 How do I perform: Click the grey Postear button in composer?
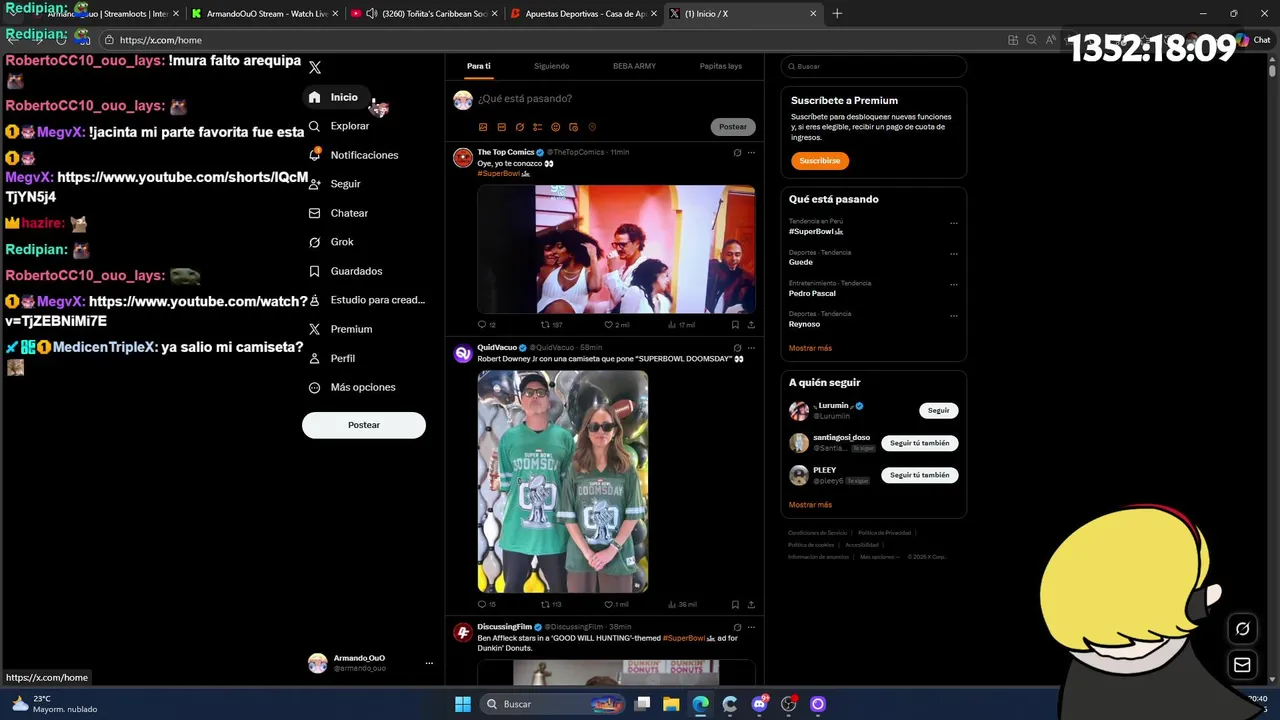(x=732, y=127)
